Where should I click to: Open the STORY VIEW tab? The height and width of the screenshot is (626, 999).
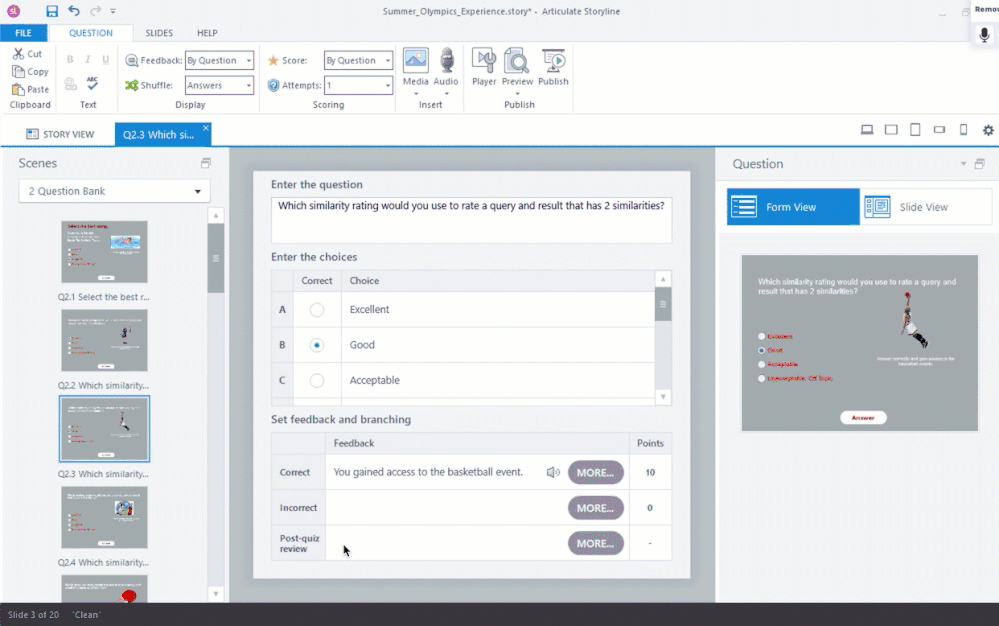point(60,134)
